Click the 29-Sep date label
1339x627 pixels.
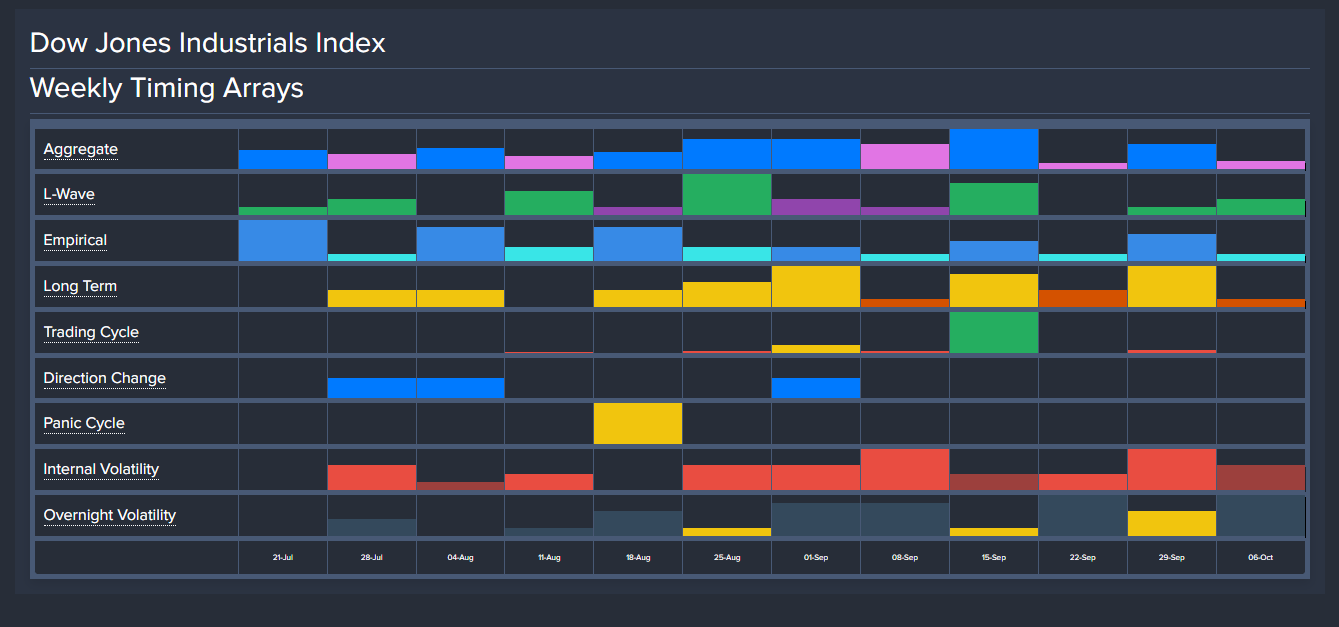[1172, 557]
